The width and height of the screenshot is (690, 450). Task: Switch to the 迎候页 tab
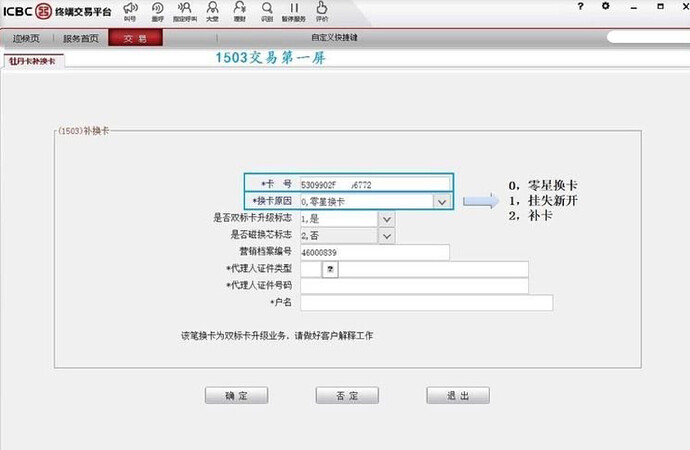click(x=26, y=38)
